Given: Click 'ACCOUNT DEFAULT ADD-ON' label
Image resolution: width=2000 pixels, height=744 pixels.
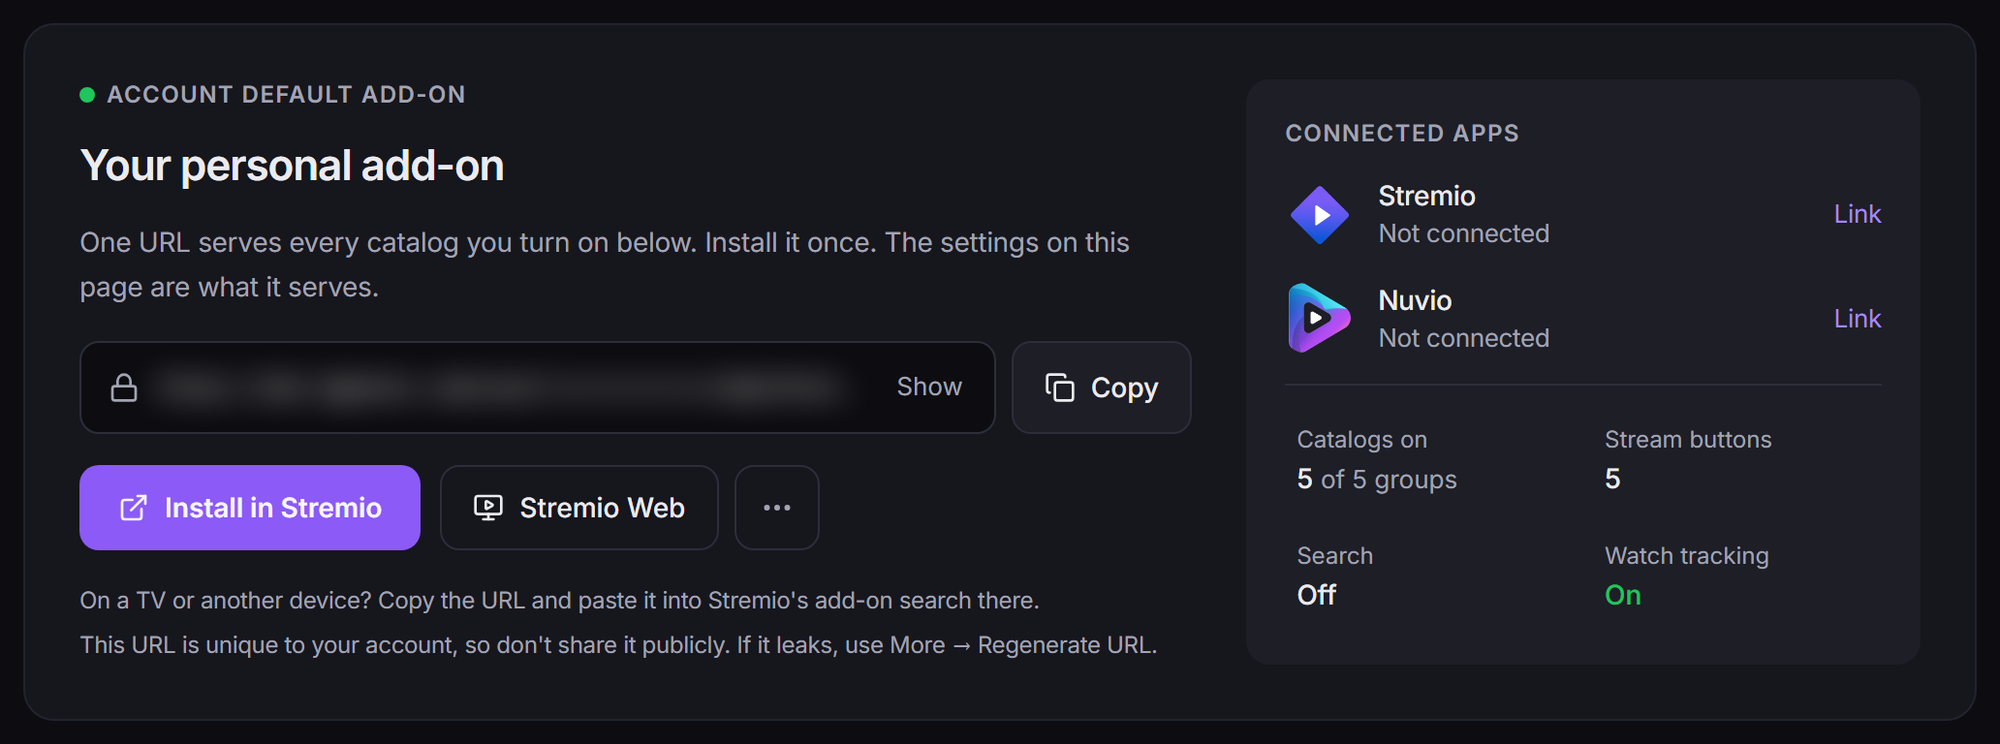Looking at the screenshot, I should (x=286, y=95).
